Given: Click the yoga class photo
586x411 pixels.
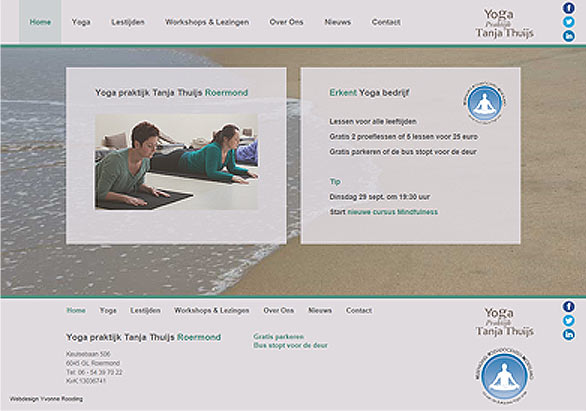Looking at the screenshot, I should click(176, 162).
